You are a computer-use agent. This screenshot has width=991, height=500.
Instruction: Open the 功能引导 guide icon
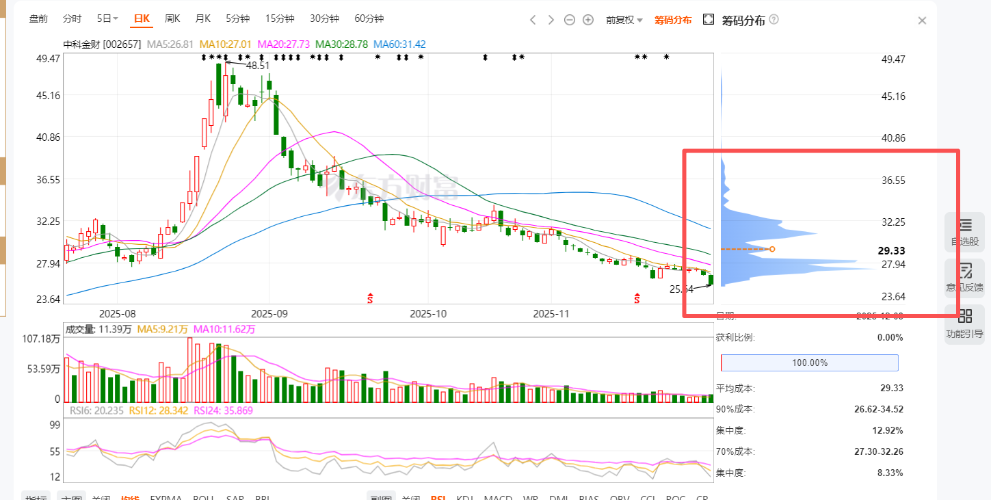coord(964,324)
